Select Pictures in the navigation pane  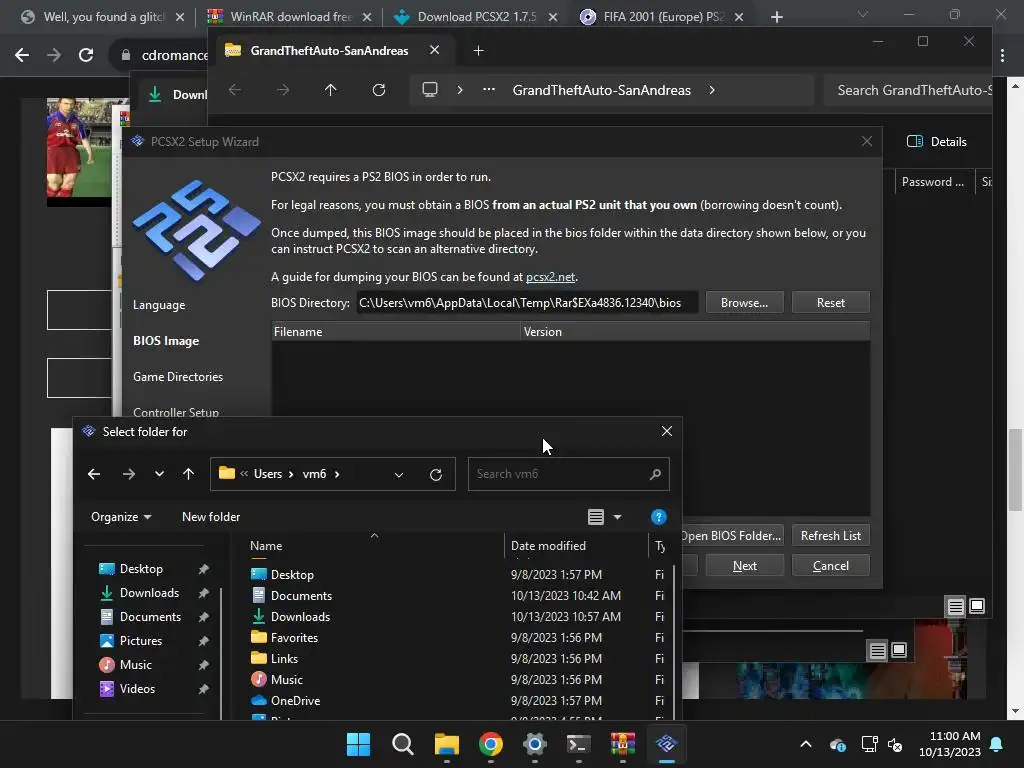click(140, 641)
